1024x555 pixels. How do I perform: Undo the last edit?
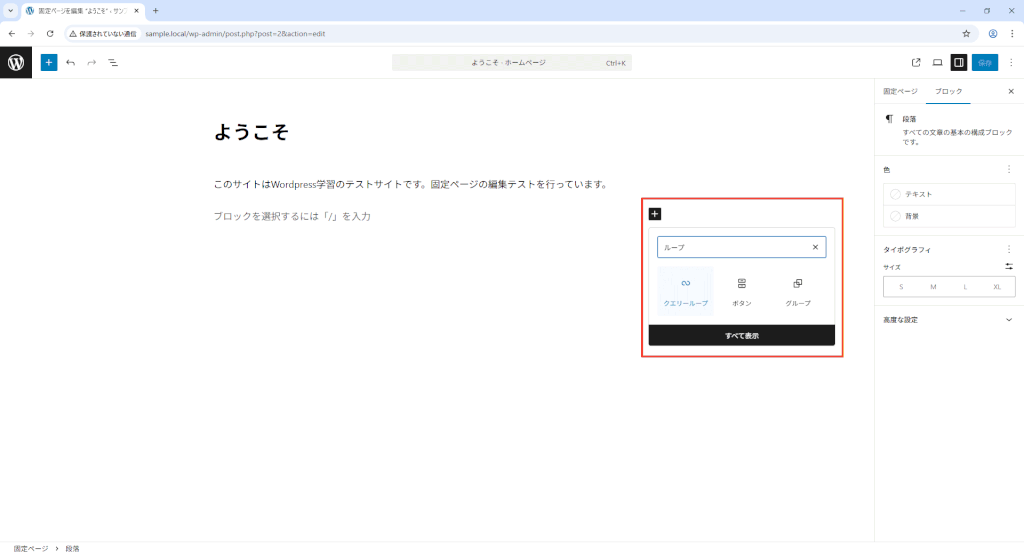point(71,63)
